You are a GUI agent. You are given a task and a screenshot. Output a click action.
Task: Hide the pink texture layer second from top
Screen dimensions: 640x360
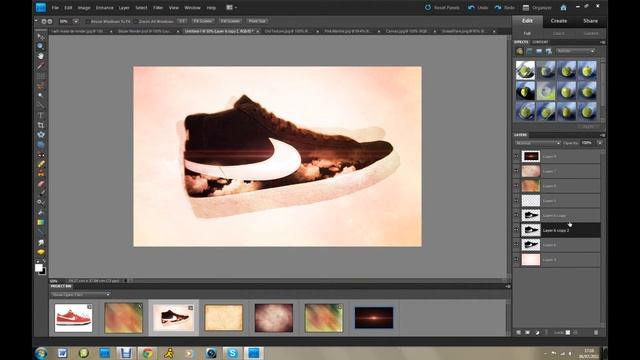pyautogui.click(x=516, y=171)
